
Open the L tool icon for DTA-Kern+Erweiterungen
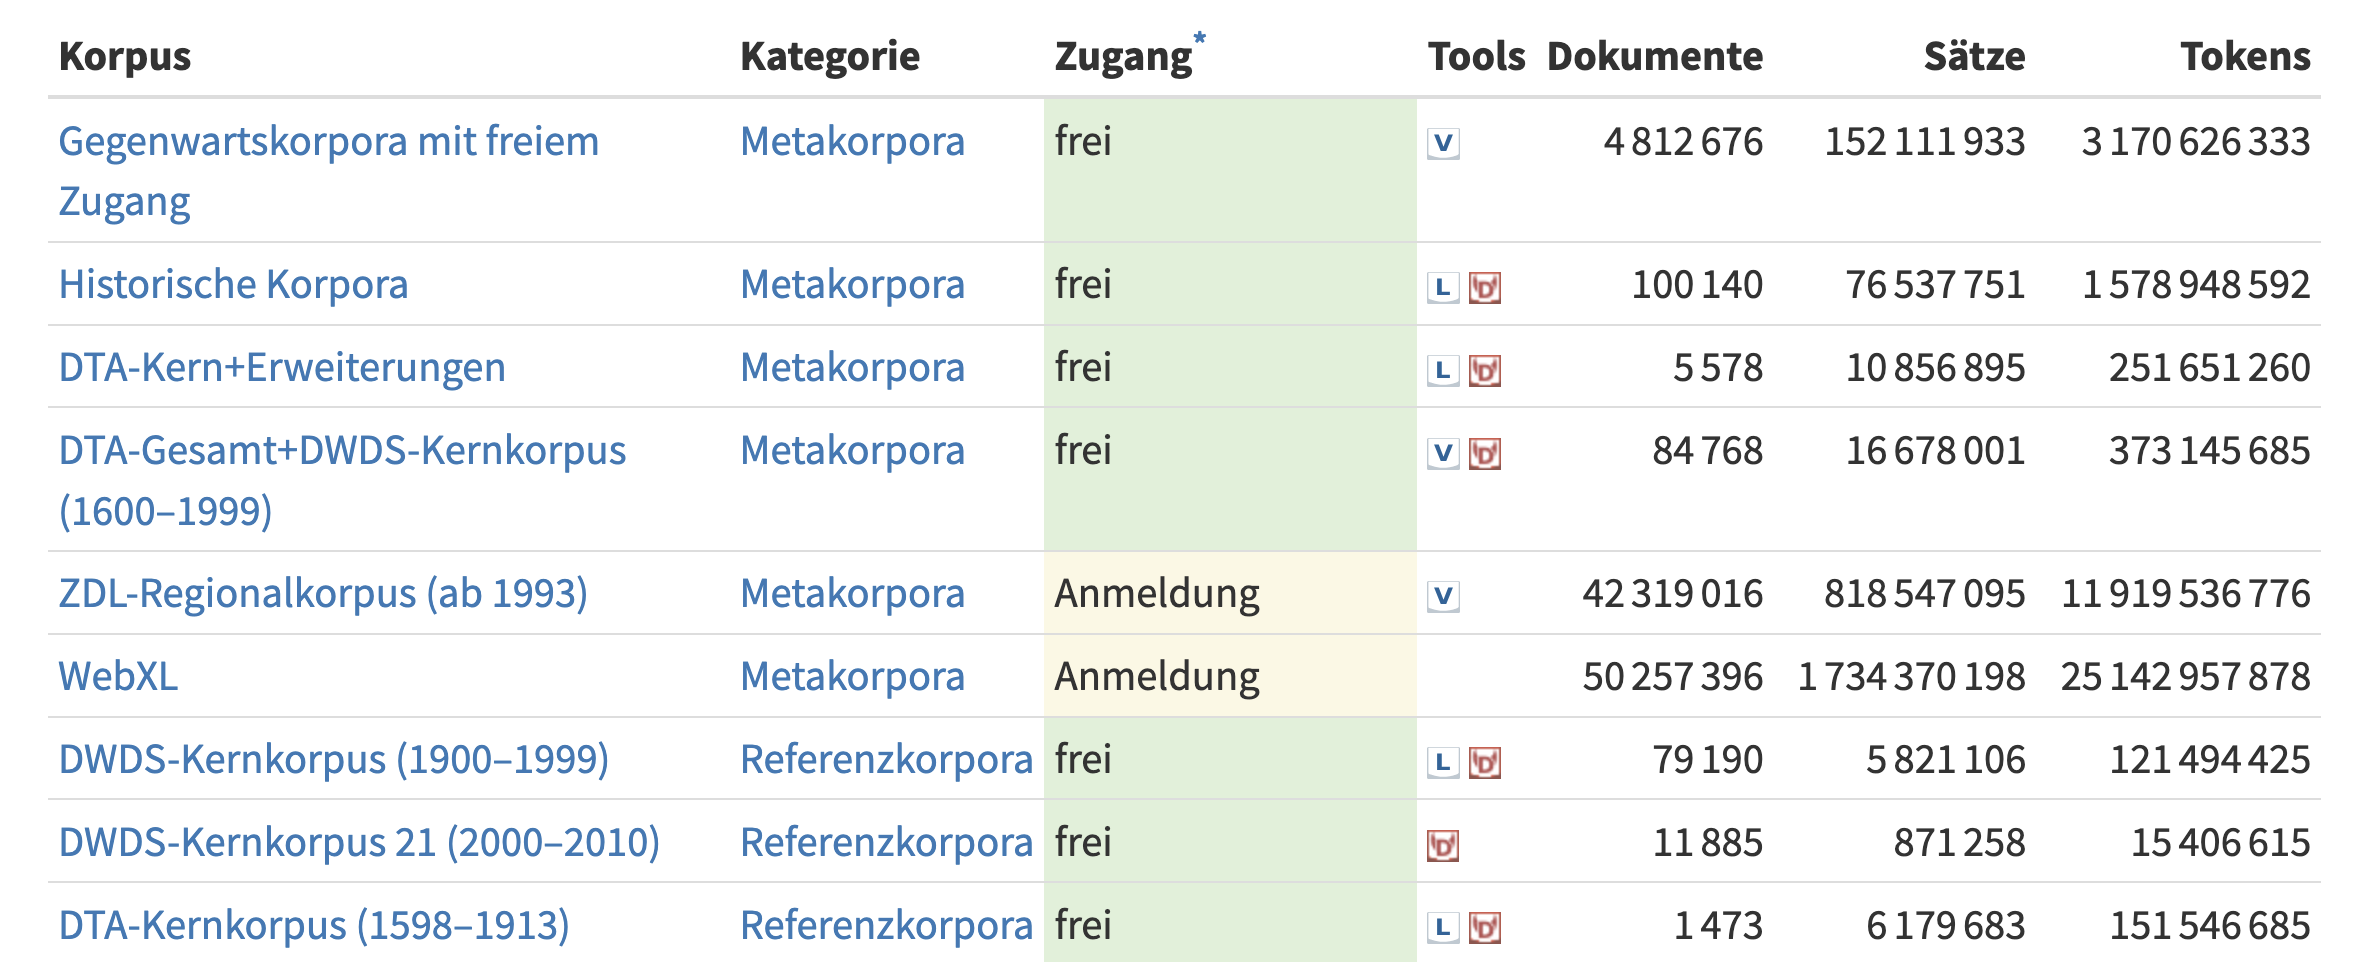(x=1442, y=371)
